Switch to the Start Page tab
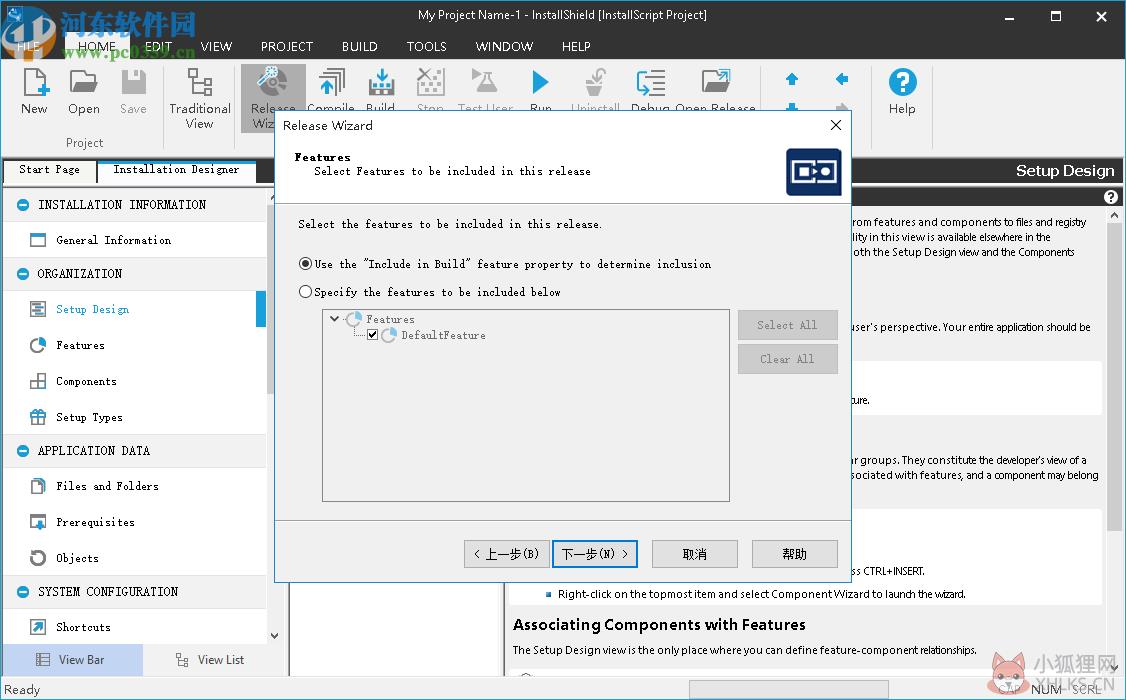Viewport: 1126px width, 700px height. point(50,170)
